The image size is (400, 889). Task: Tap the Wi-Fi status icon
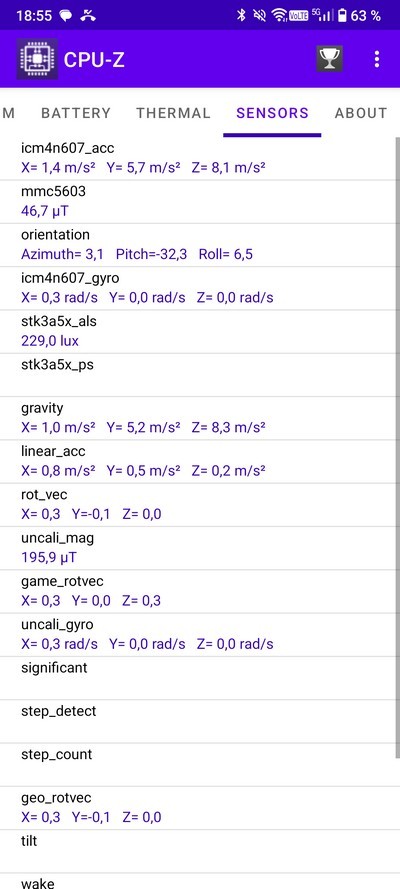[278, 16]
